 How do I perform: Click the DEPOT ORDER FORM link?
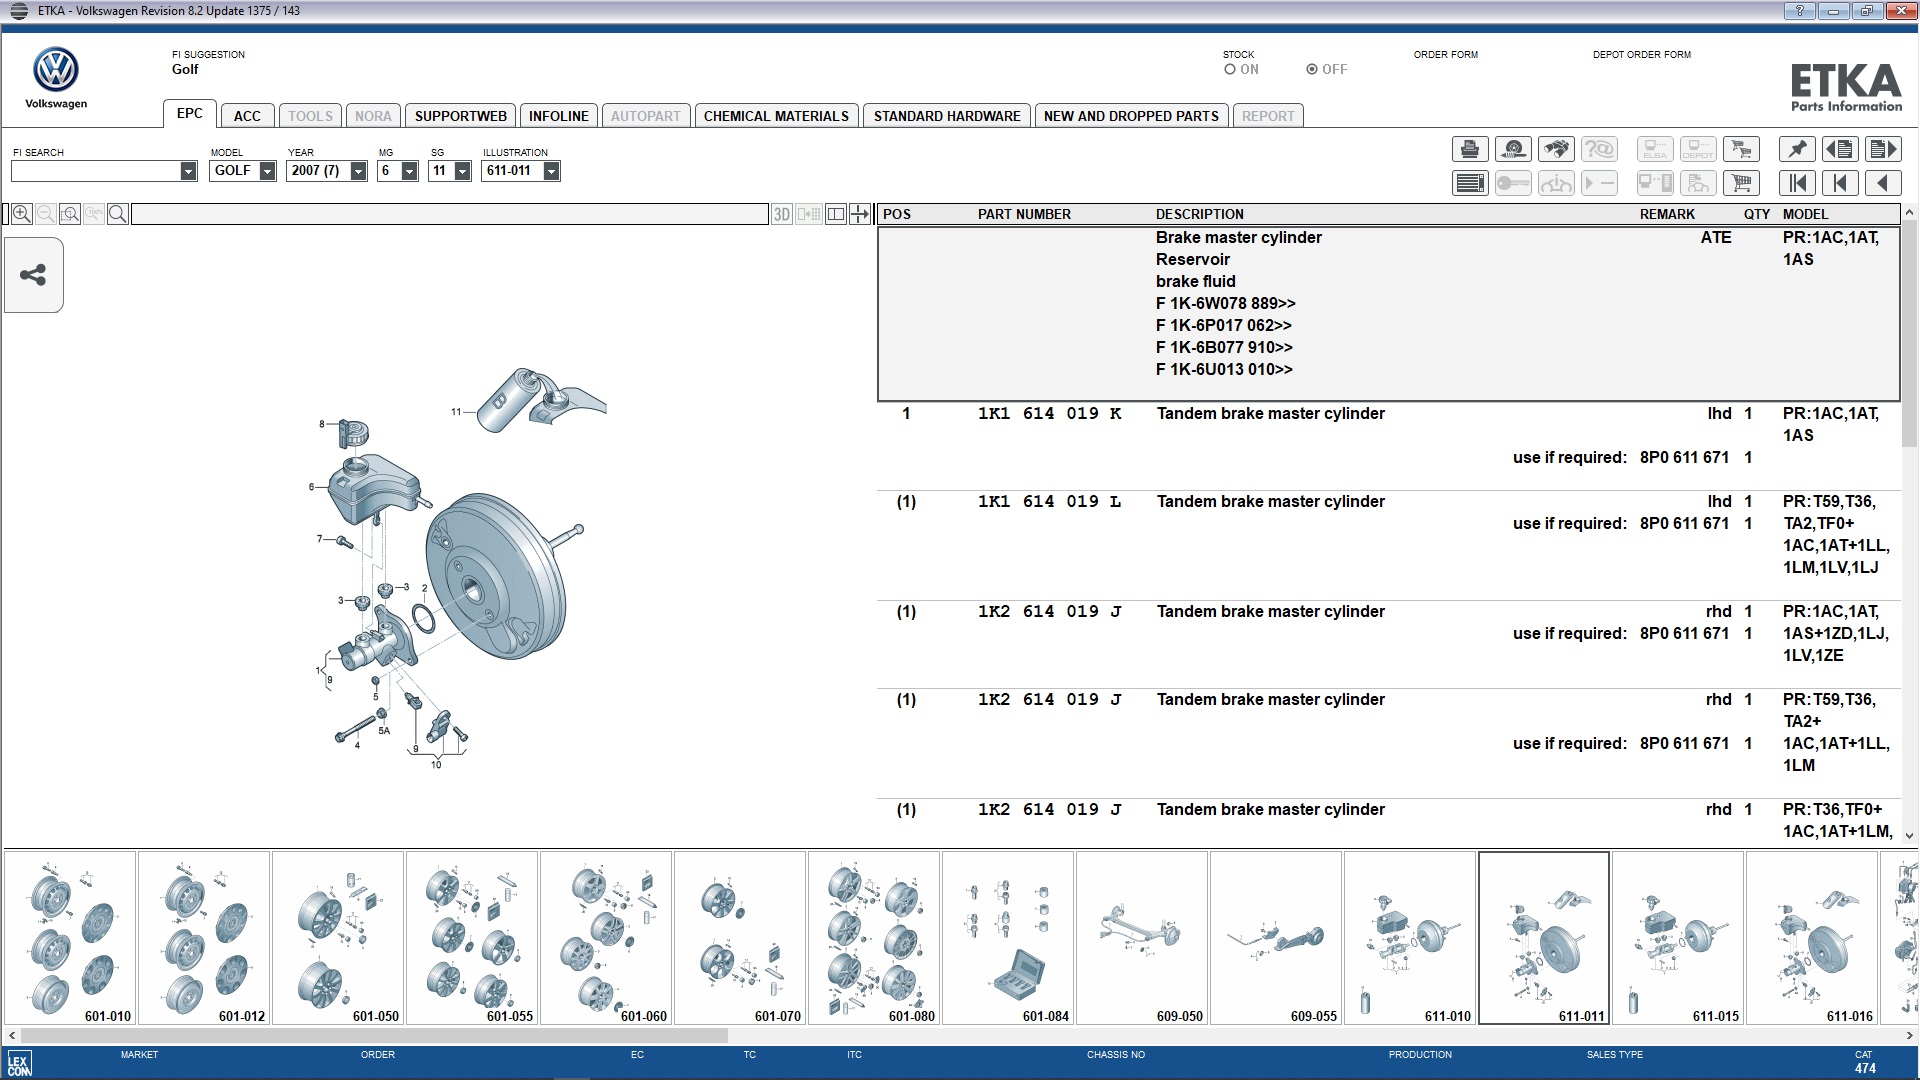(1642, 55)
